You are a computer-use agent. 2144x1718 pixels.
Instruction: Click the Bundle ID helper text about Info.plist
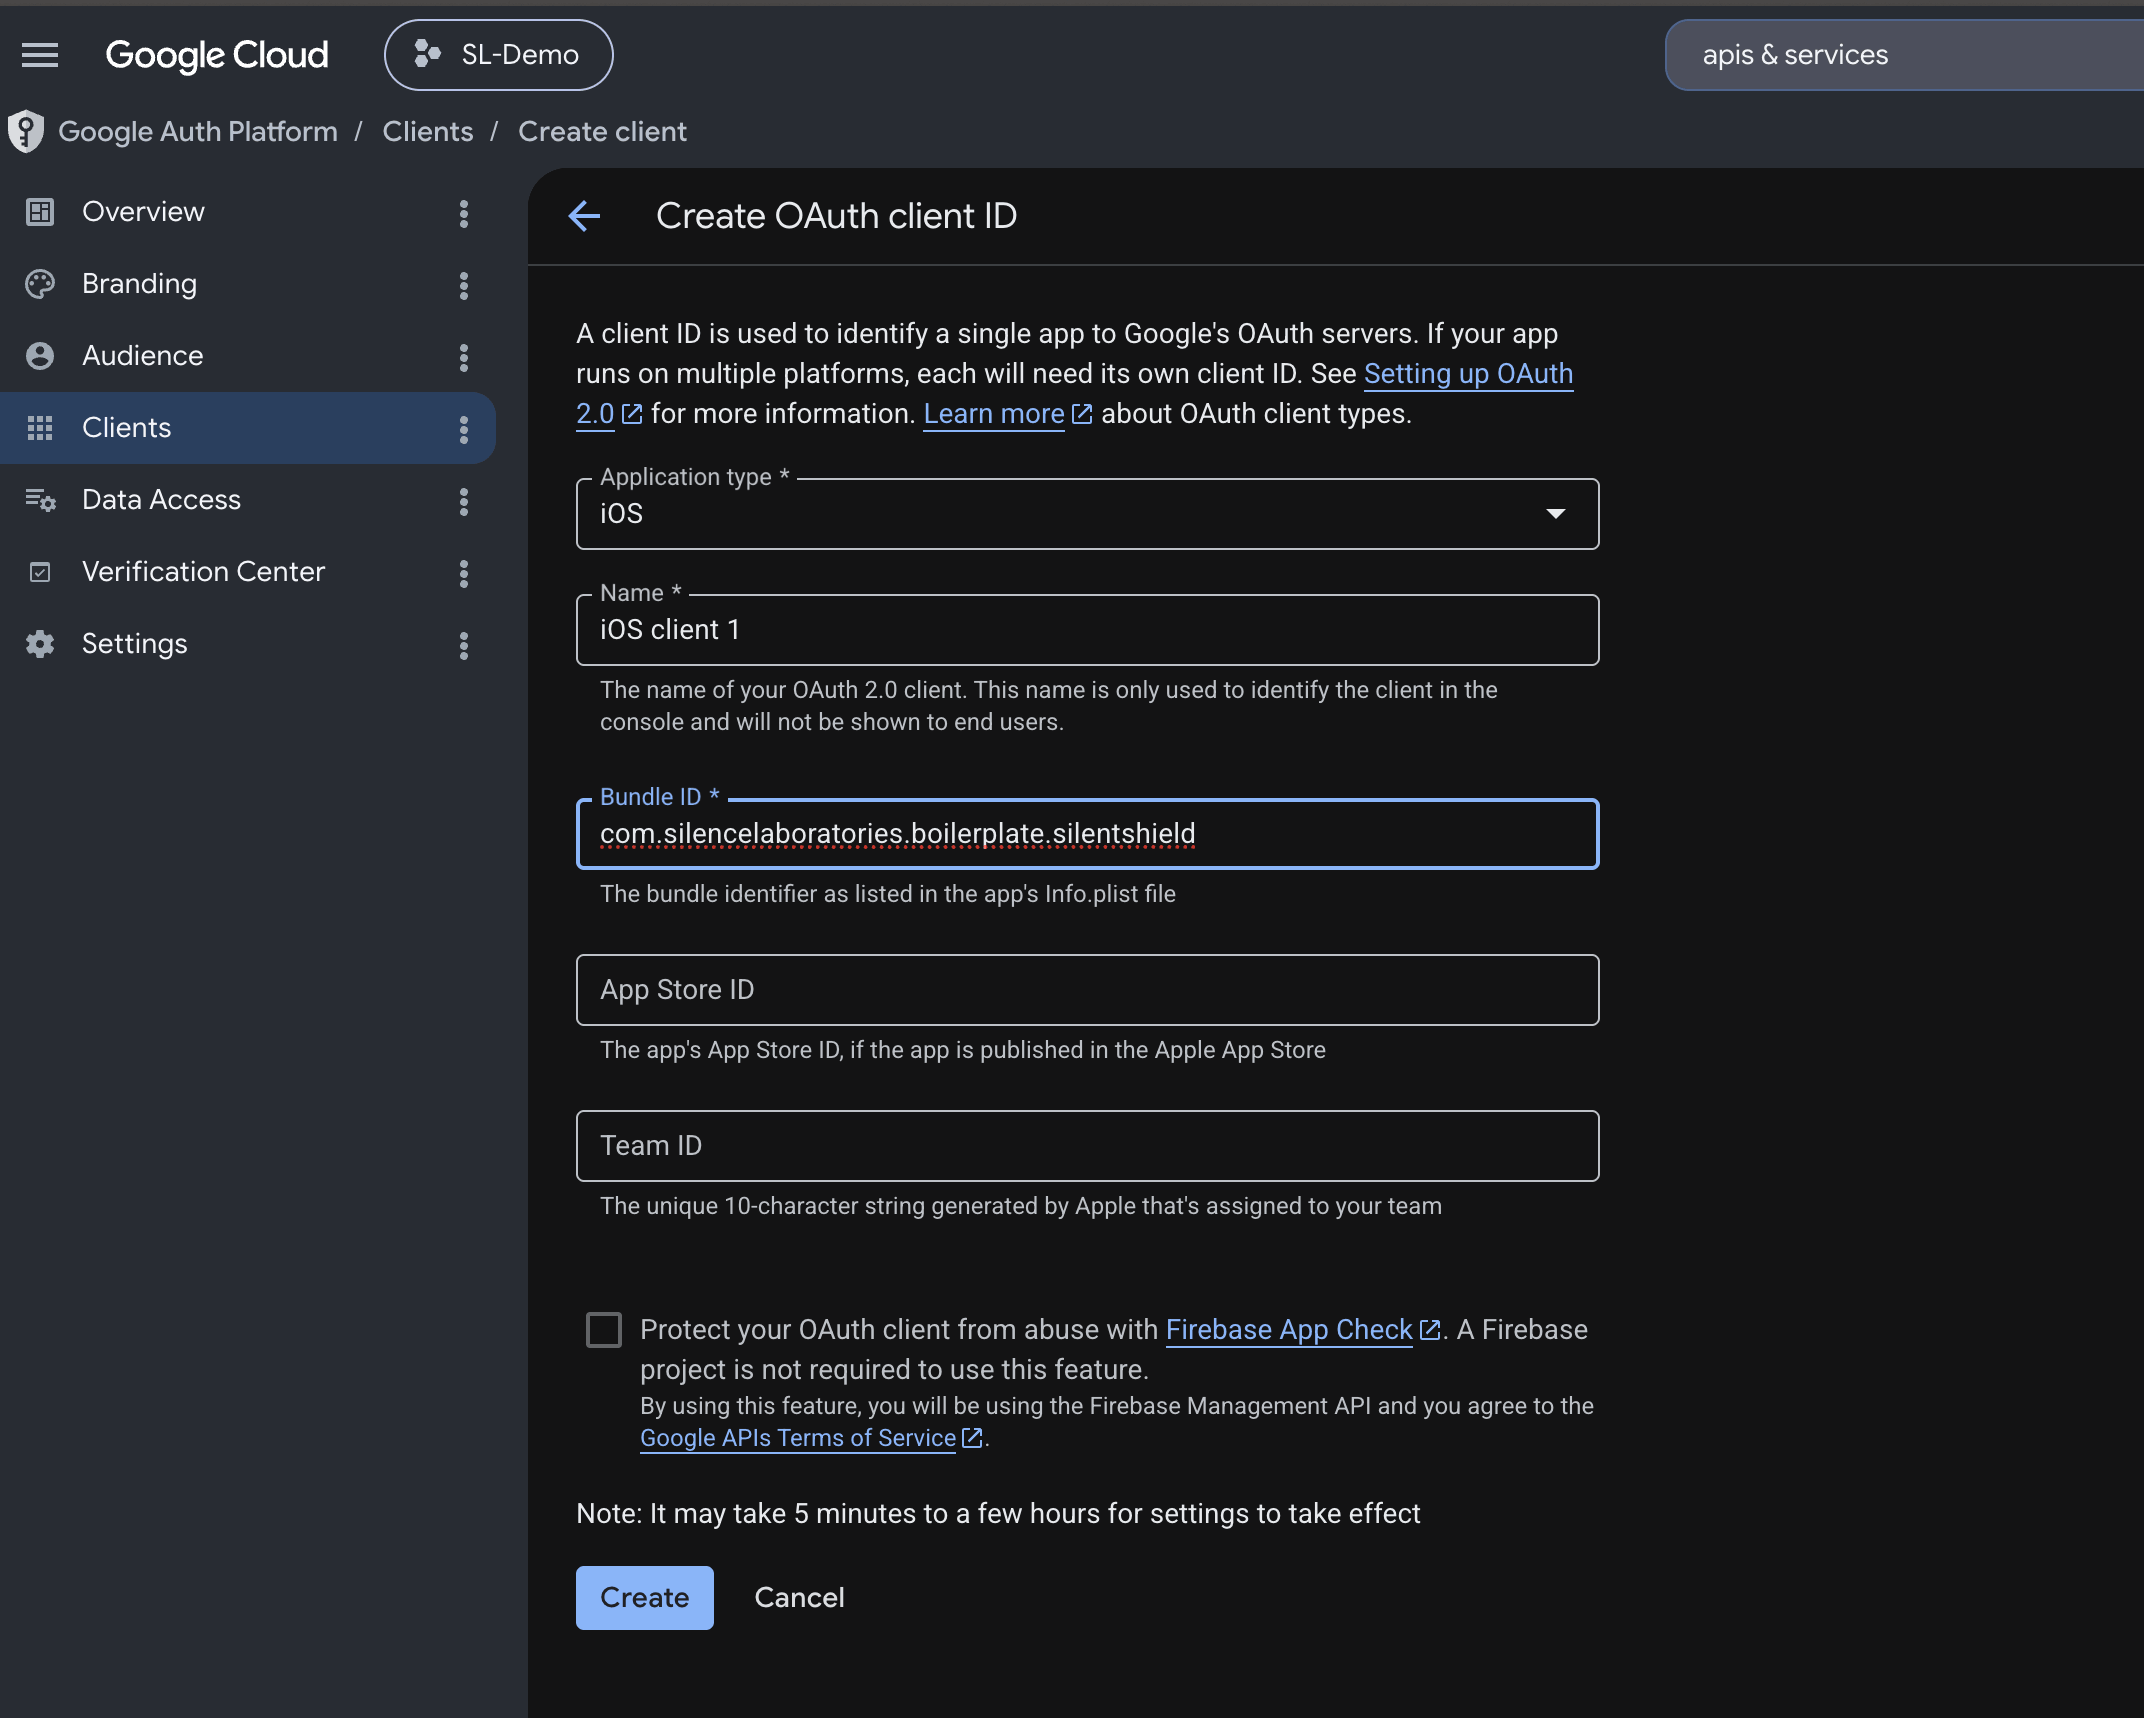click(x=888, y=894)
